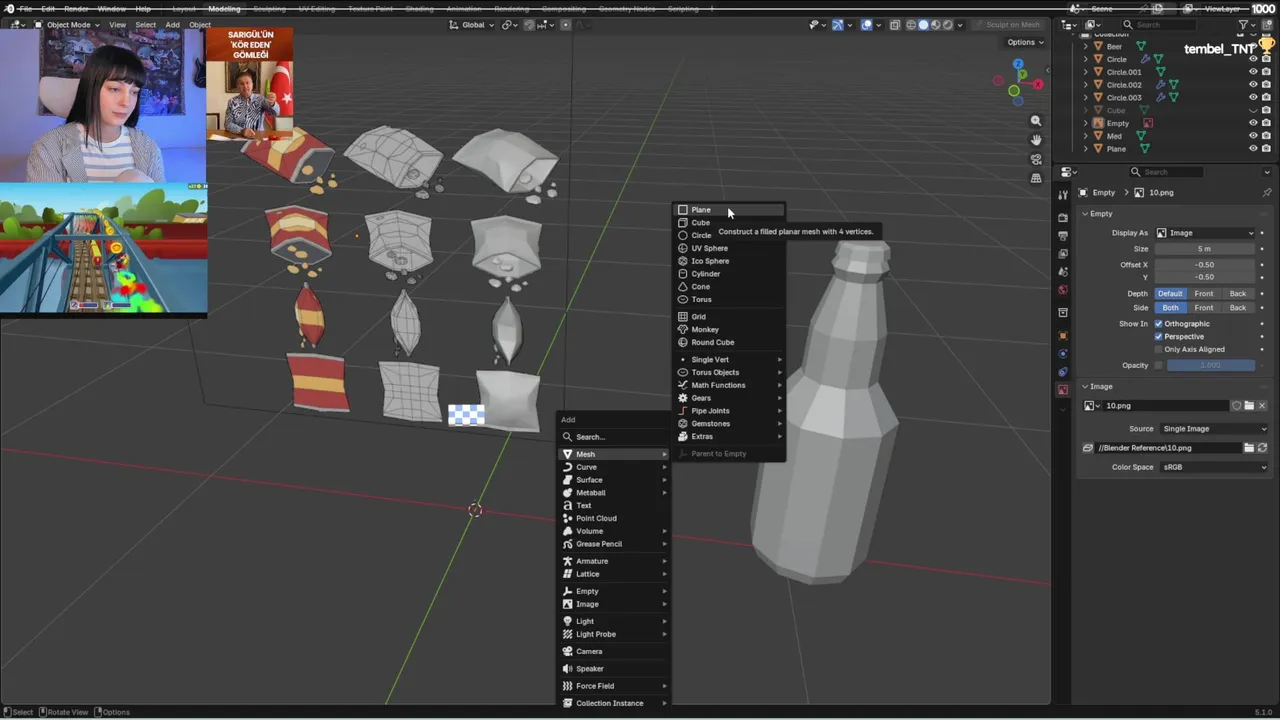Click the Offset X value field

[1205, 265]
